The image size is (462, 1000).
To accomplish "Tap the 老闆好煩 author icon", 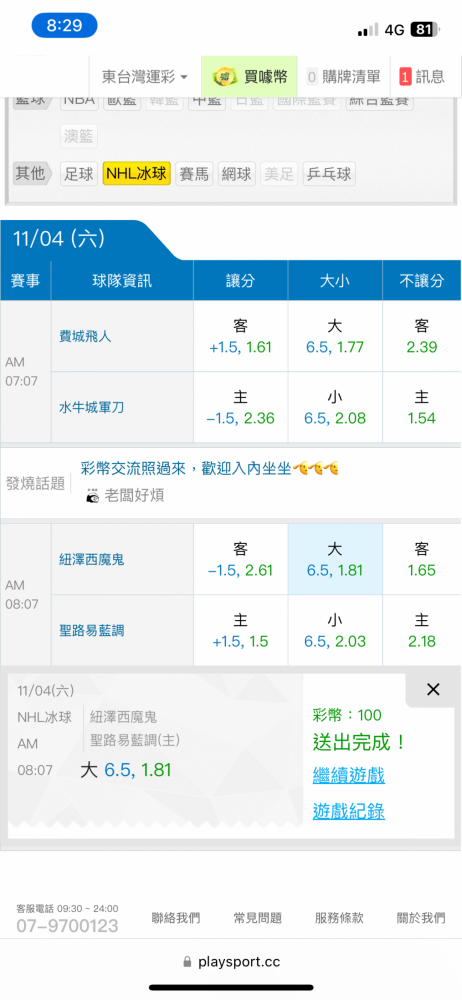I will coord(93,496).
